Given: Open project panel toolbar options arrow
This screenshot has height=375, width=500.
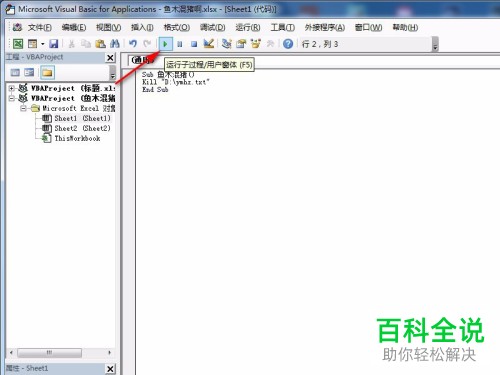Looking at the screenshot, I should click(112, 72).
